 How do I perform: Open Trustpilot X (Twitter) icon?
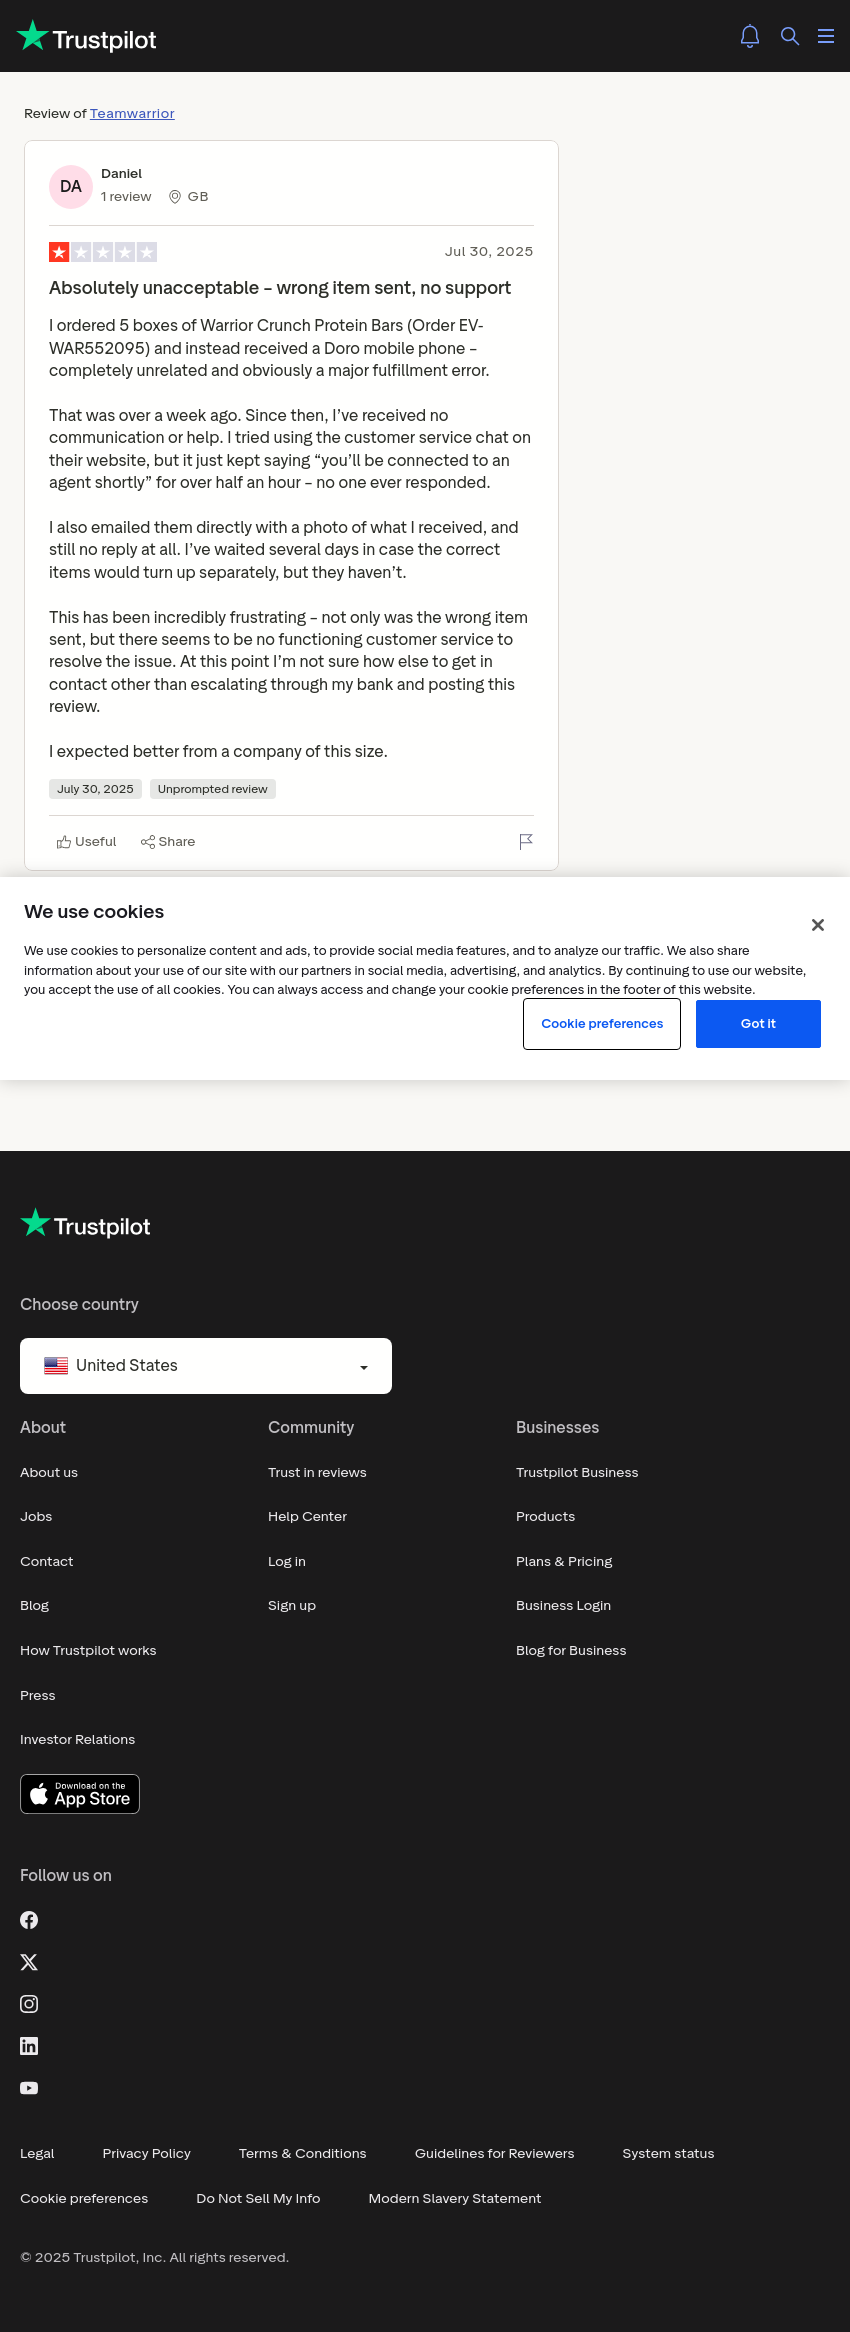coord(29,1962)
